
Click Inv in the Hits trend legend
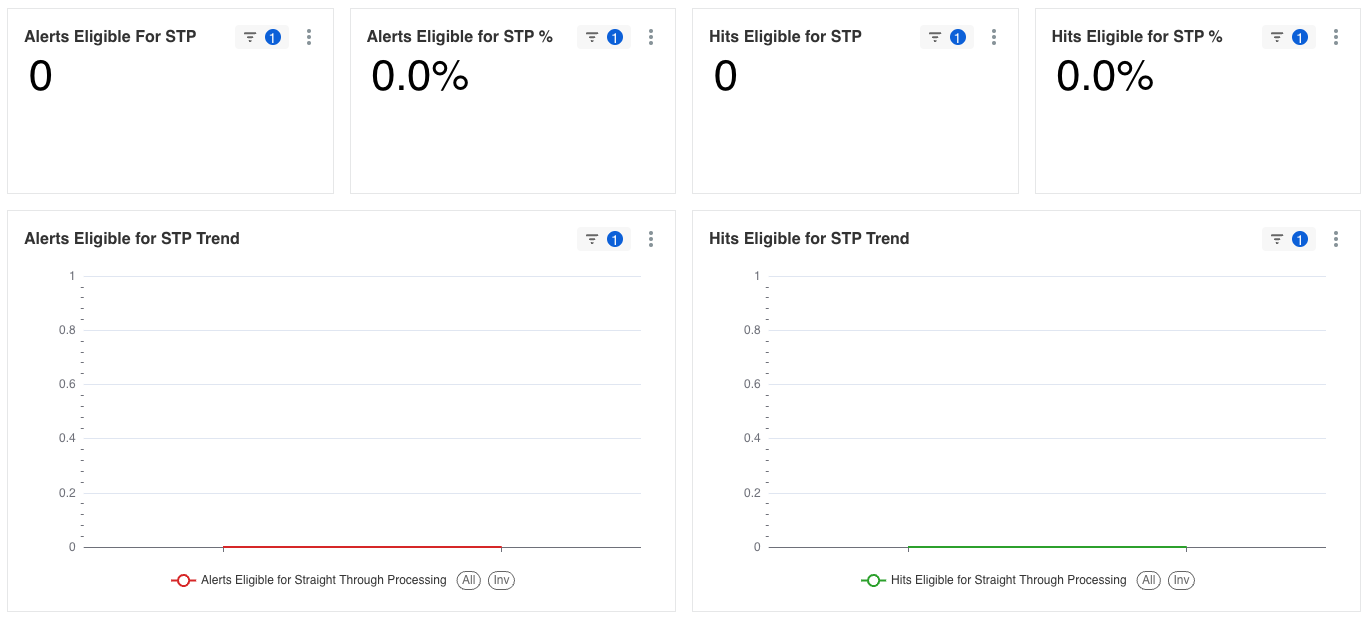pyautogui.click(x=1181, y=580)
